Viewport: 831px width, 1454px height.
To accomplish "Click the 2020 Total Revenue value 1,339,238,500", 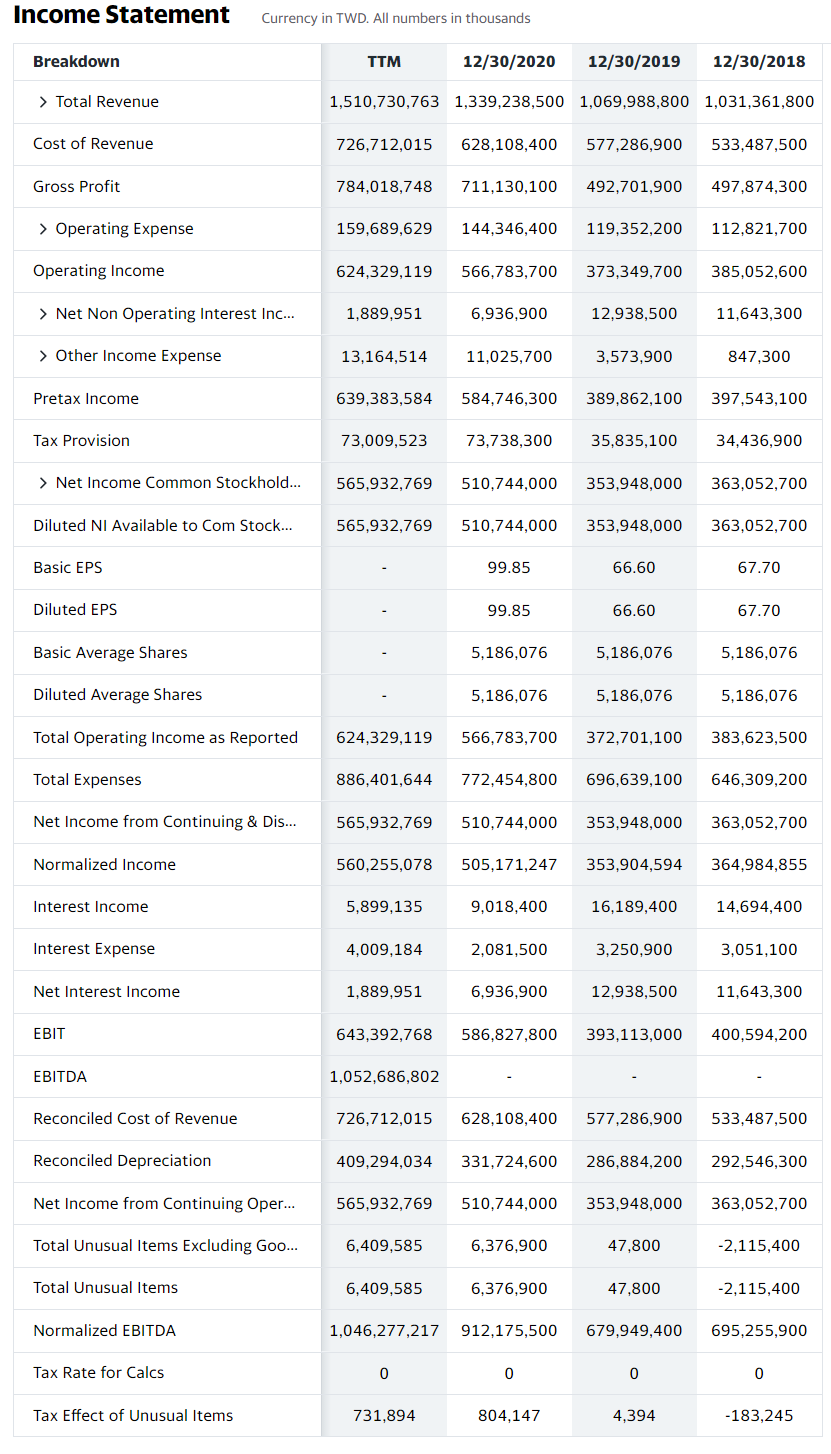I will pyautogui.click(x=509, y=102).
